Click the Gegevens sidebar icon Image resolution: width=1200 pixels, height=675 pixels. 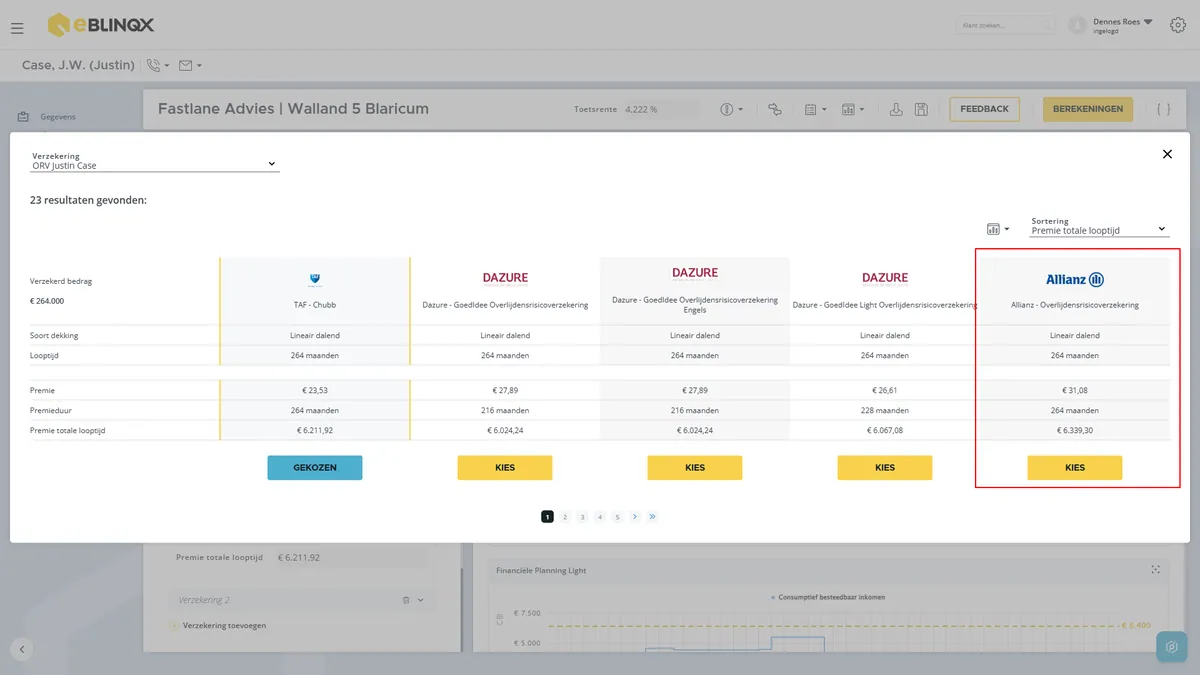pos(23,117)
